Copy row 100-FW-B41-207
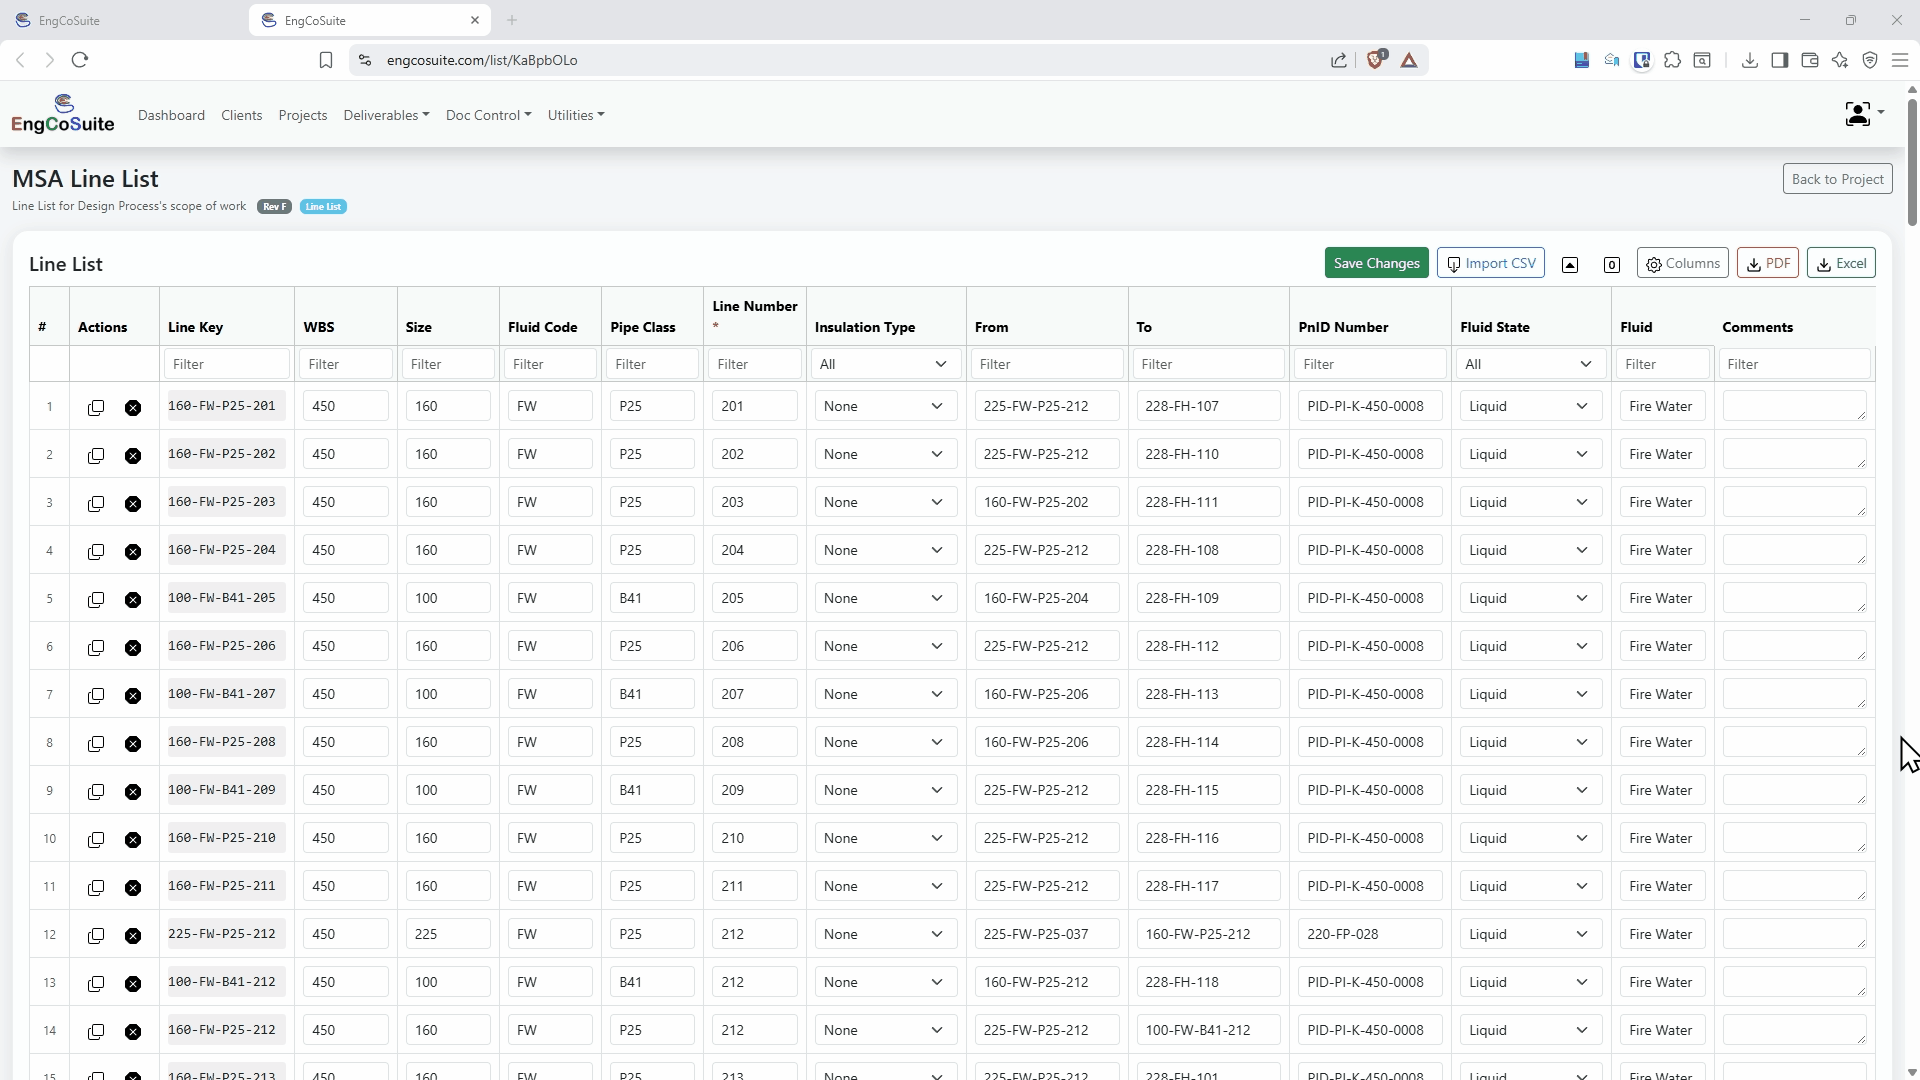1920x1080 pixels. coord(96,696)
